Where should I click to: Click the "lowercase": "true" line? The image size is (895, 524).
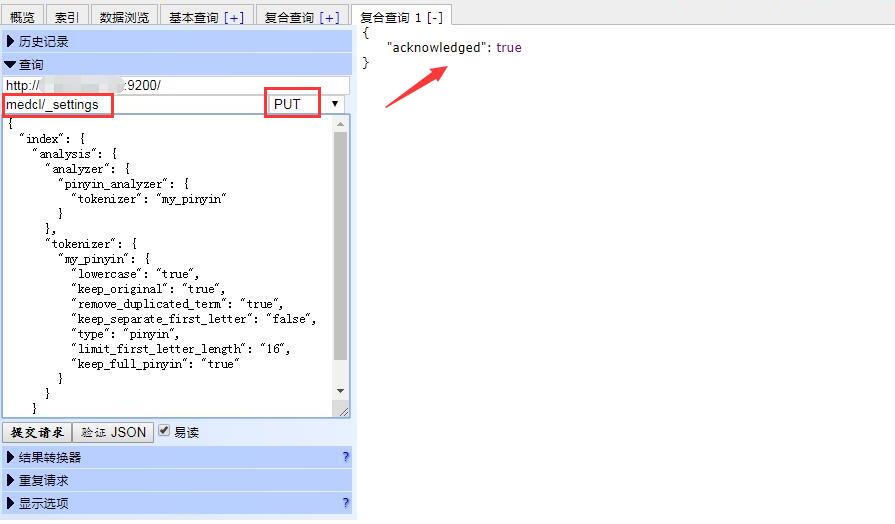135,274
